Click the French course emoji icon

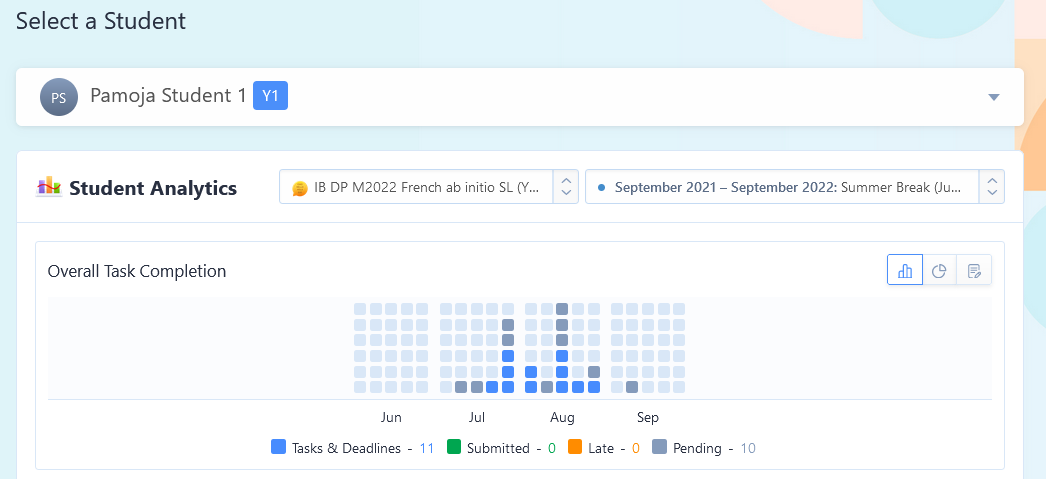[300, 189]
